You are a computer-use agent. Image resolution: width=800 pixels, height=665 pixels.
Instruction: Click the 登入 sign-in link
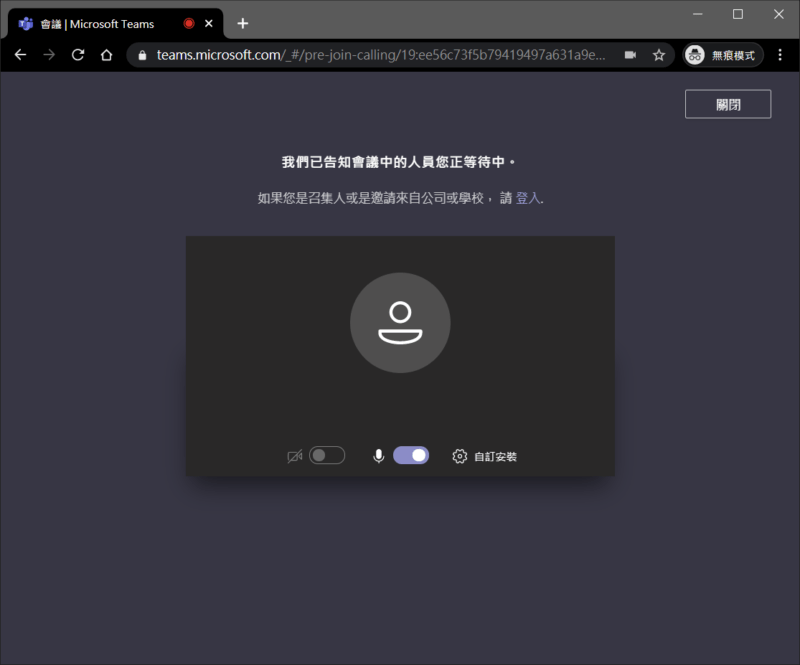527,198
